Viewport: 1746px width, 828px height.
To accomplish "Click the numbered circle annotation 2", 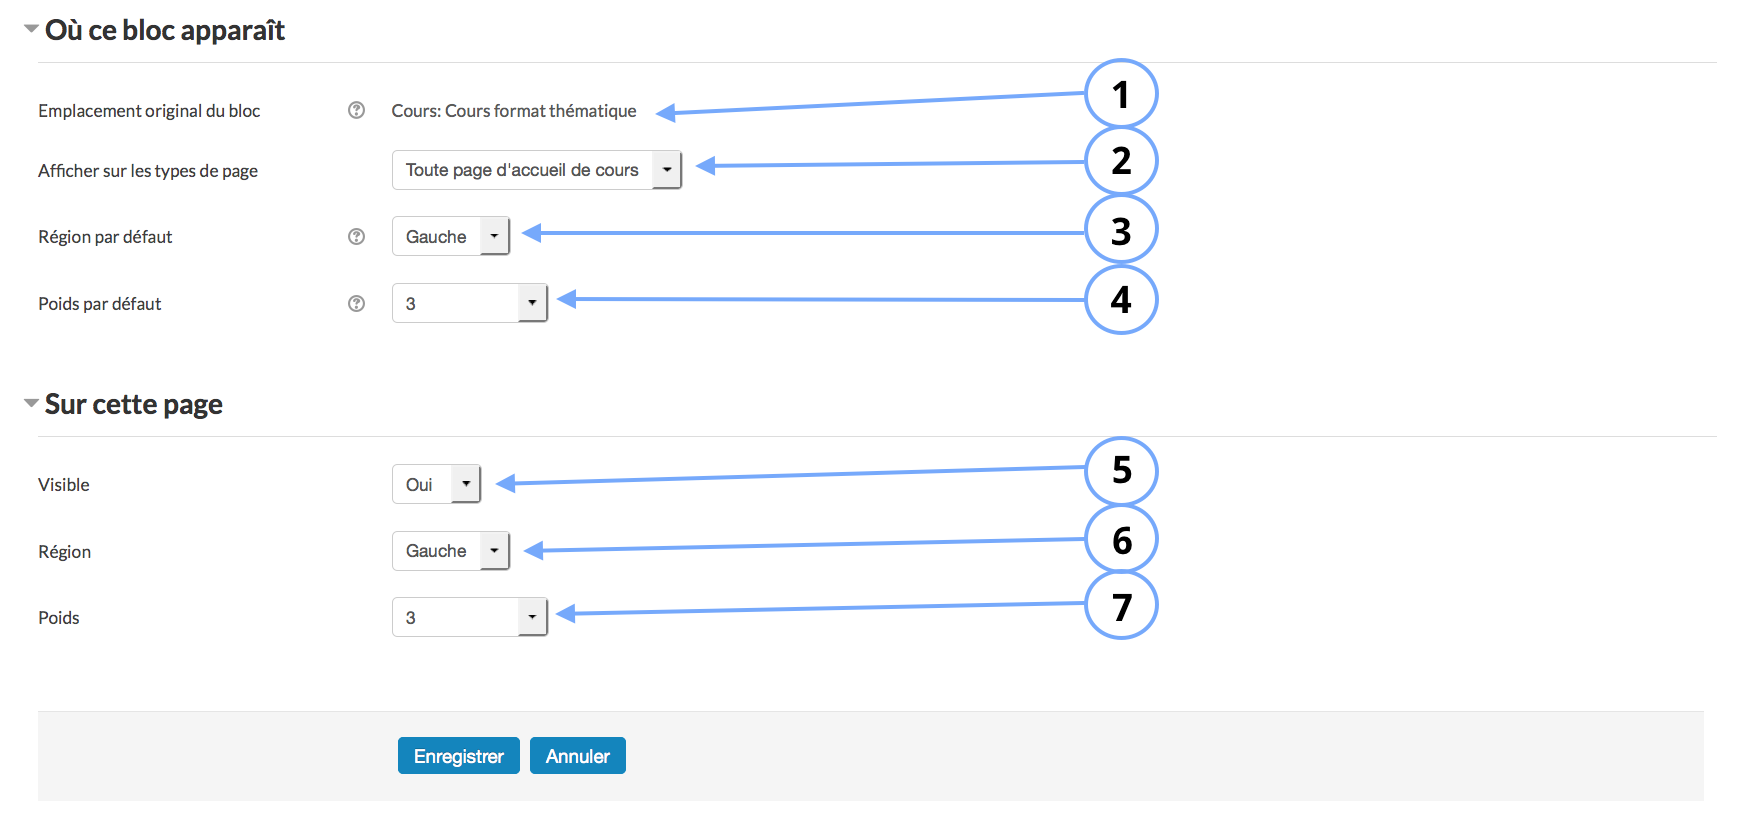I will click(x=1121, y=161).
